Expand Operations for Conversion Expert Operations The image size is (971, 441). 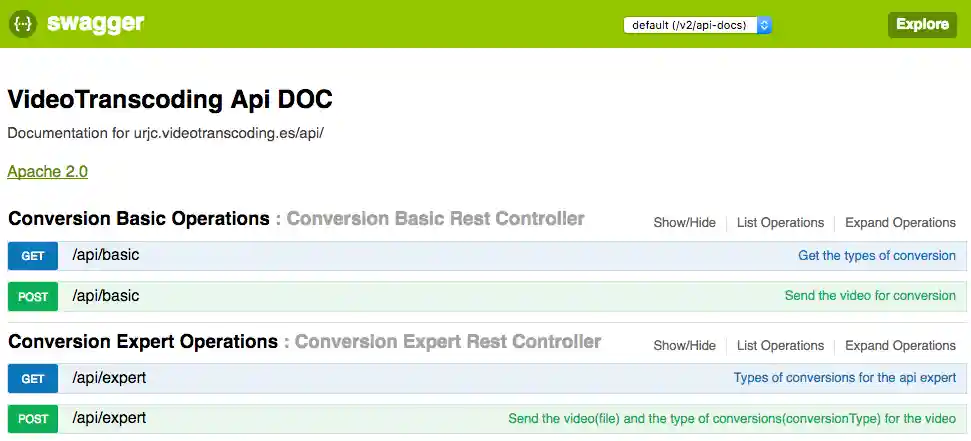pyautogui.click(x=900, y=346)
